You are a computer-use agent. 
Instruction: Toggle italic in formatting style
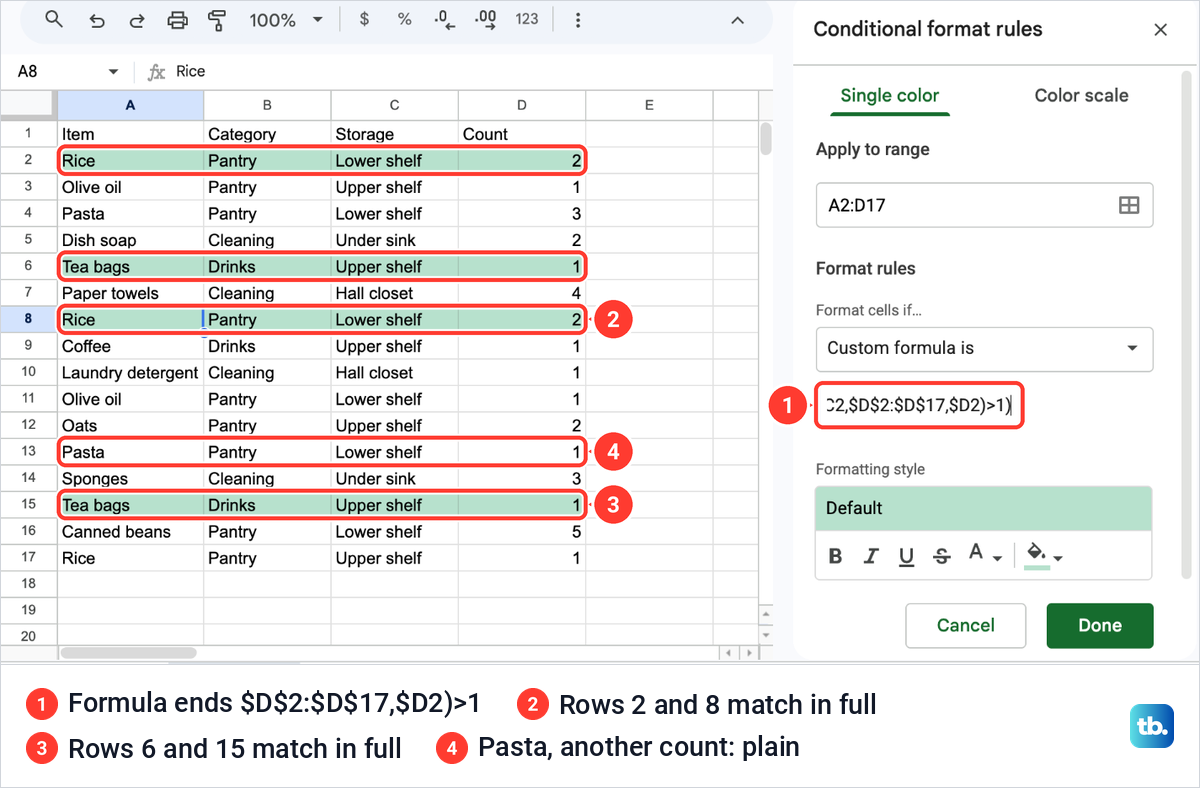(x=871, y=556)
